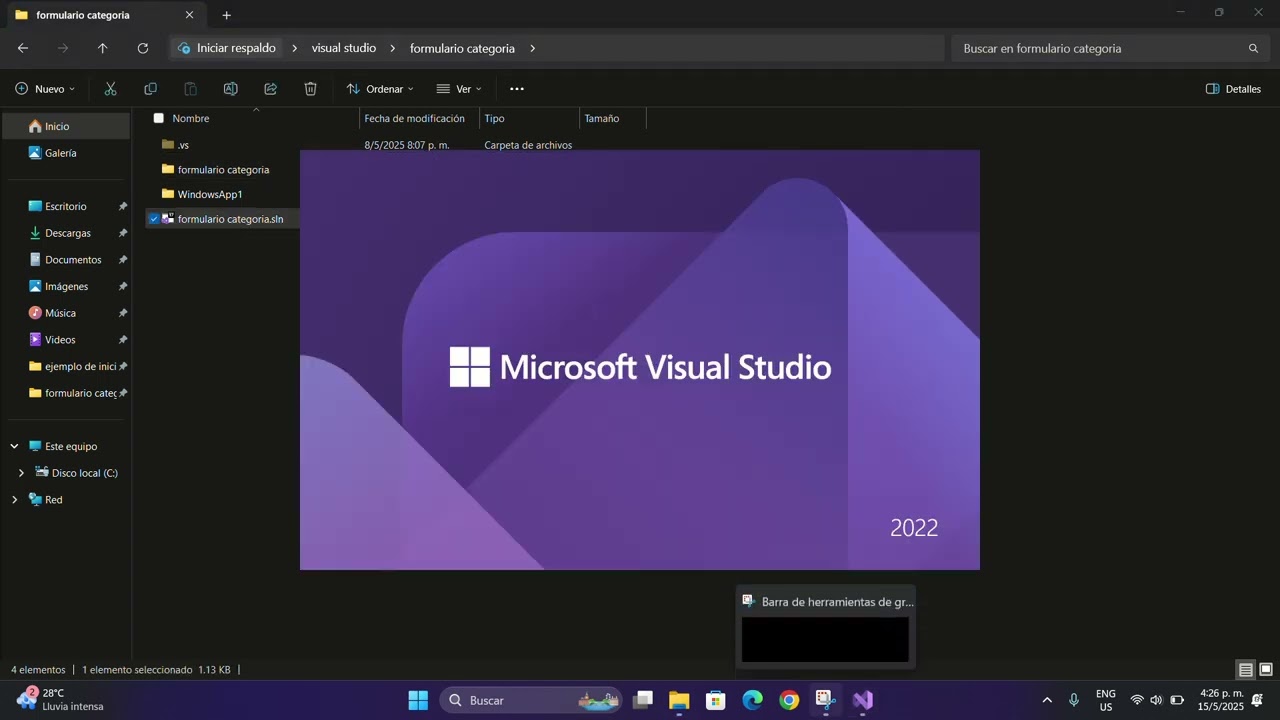The image size is (1280, 720).
Task: Click the Delete trash icon
Action: click(311, 89)
